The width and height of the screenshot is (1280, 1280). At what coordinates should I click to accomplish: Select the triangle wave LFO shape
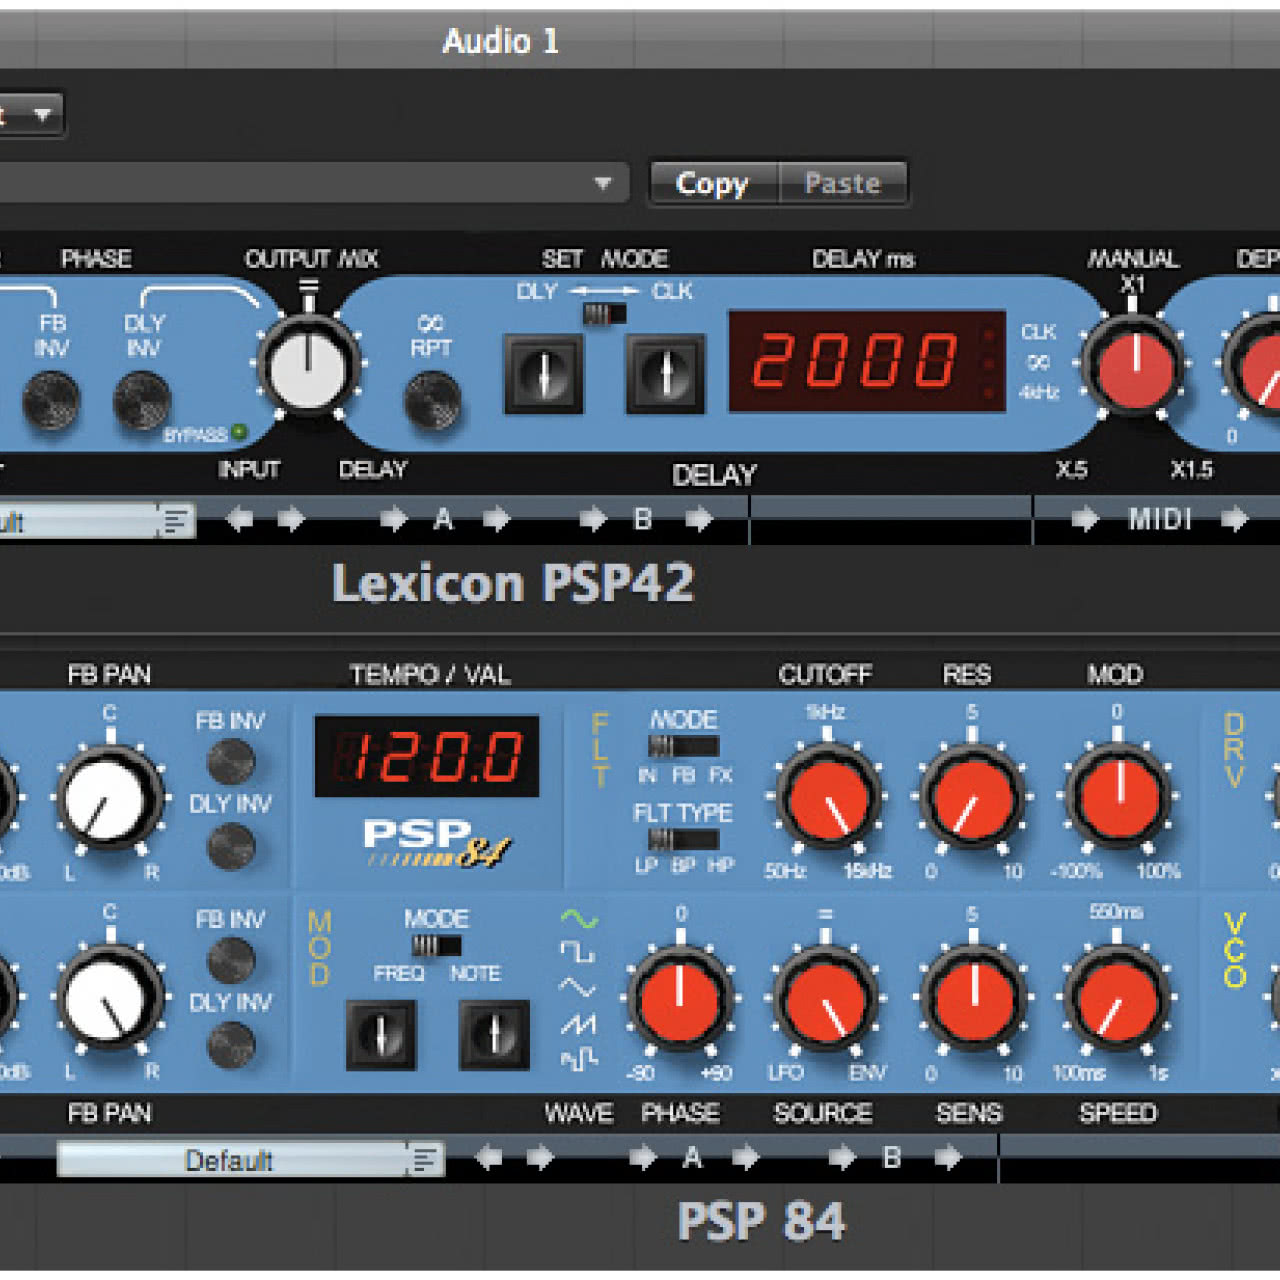click(577, 988)
